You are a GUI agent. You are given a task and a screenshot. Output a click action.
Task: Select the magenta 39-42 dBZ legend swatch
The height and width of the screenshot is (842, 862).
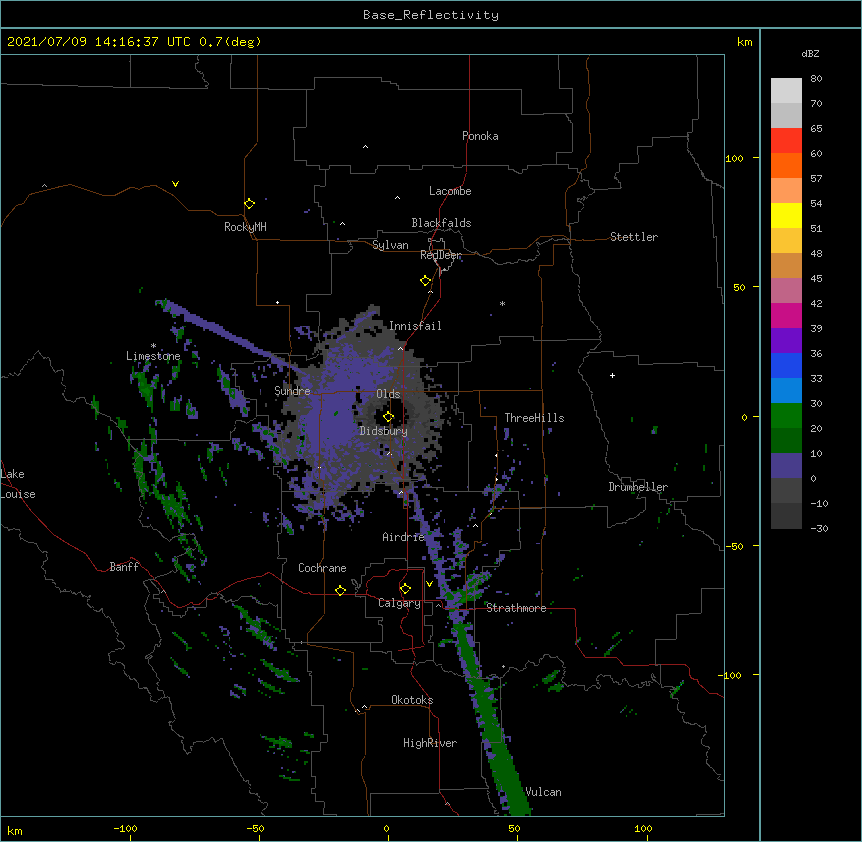(786, 315)
